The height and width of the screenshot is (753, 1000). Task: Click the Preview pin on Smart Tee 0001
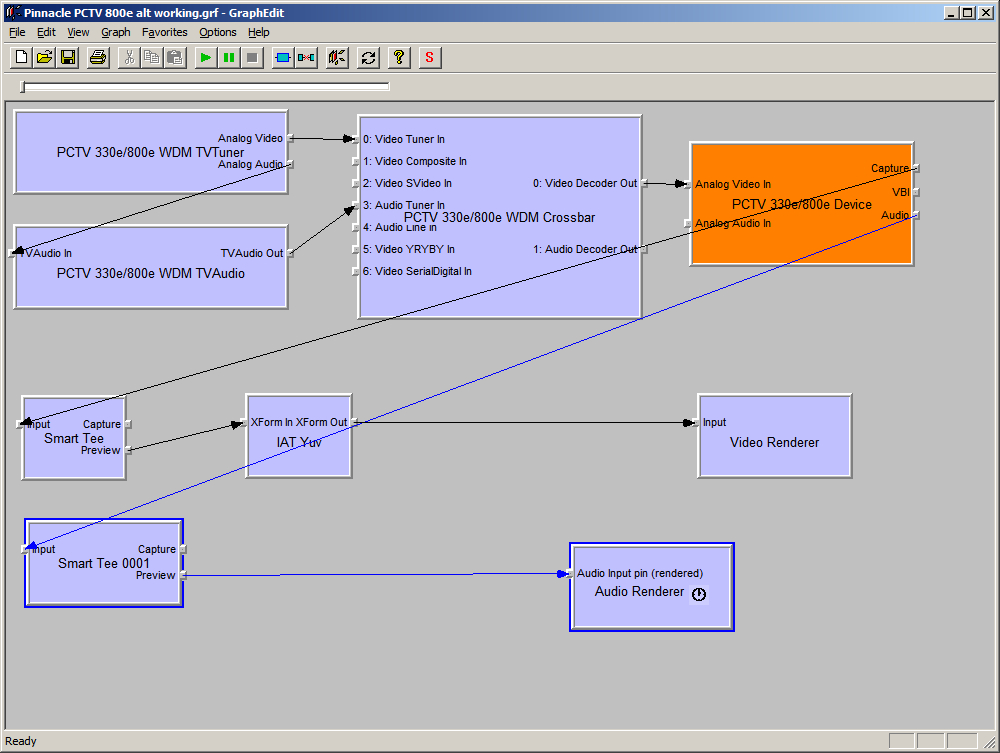[183, 576]
